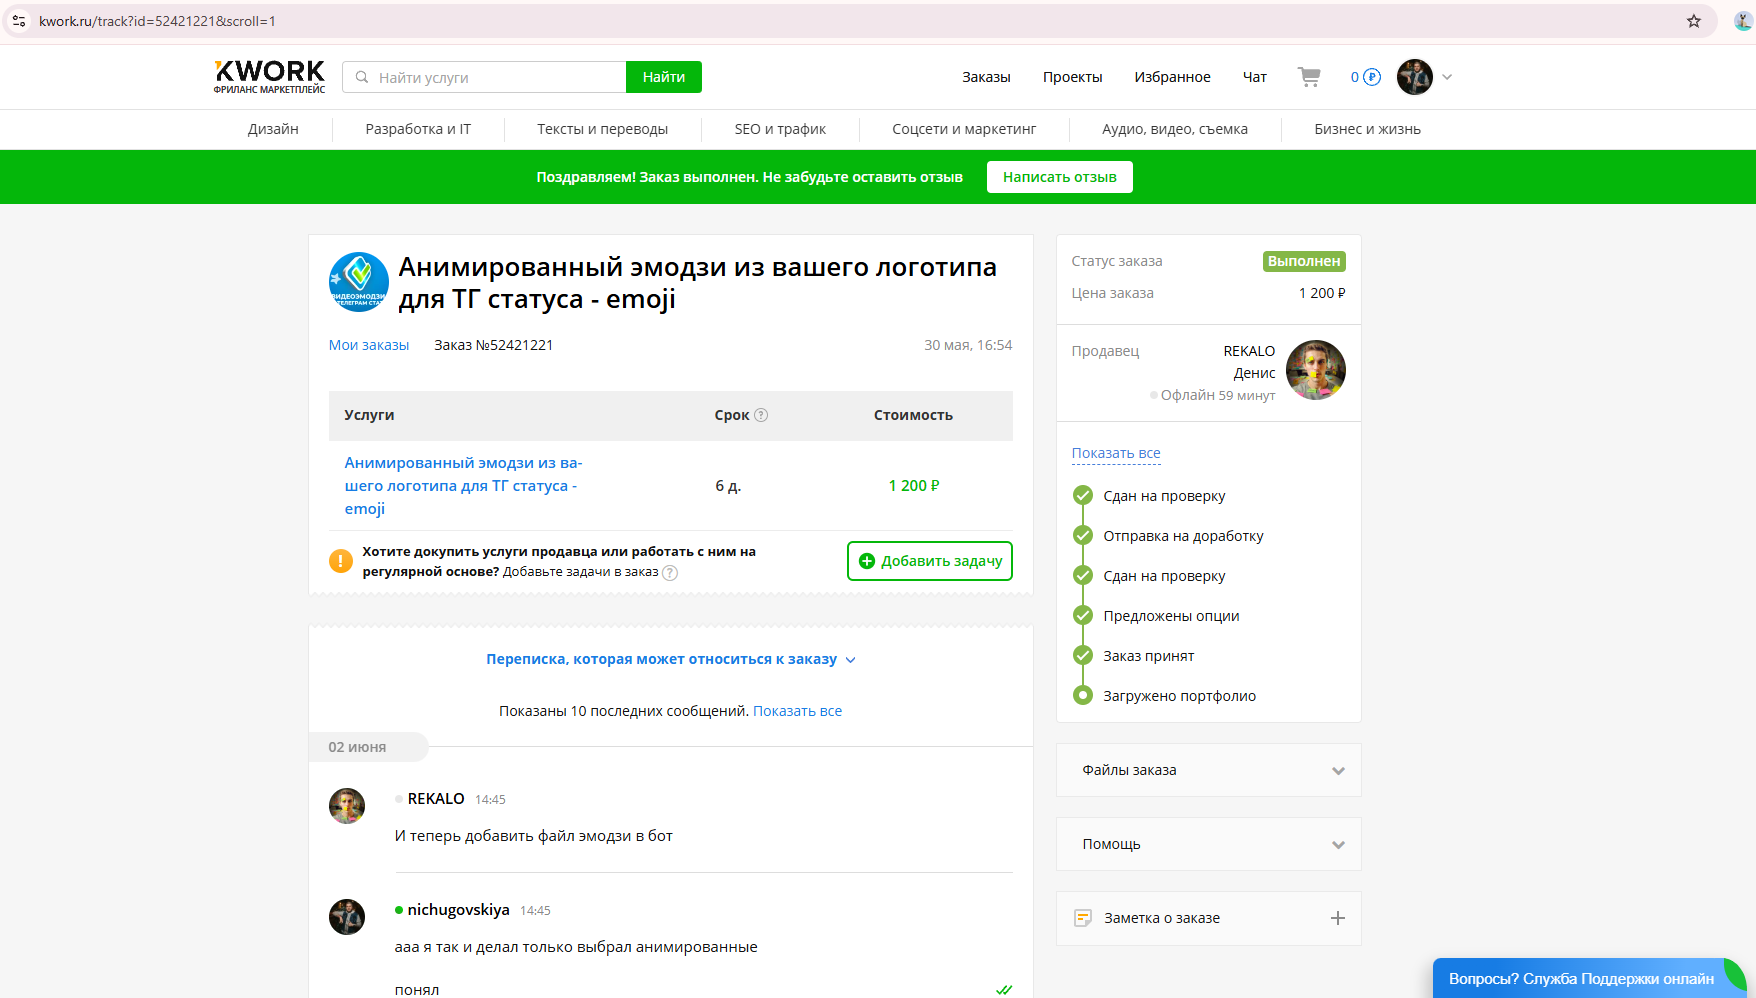Click the 'Выполнен' status badge
The width and height of the screenshot is (1756, 998).
click(1304, 261)
